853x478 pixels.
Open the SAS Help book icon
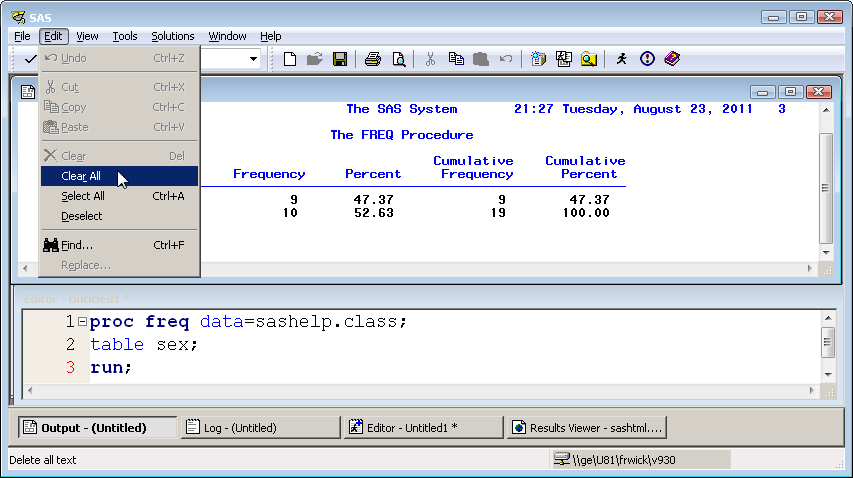(x=671, y=59)
